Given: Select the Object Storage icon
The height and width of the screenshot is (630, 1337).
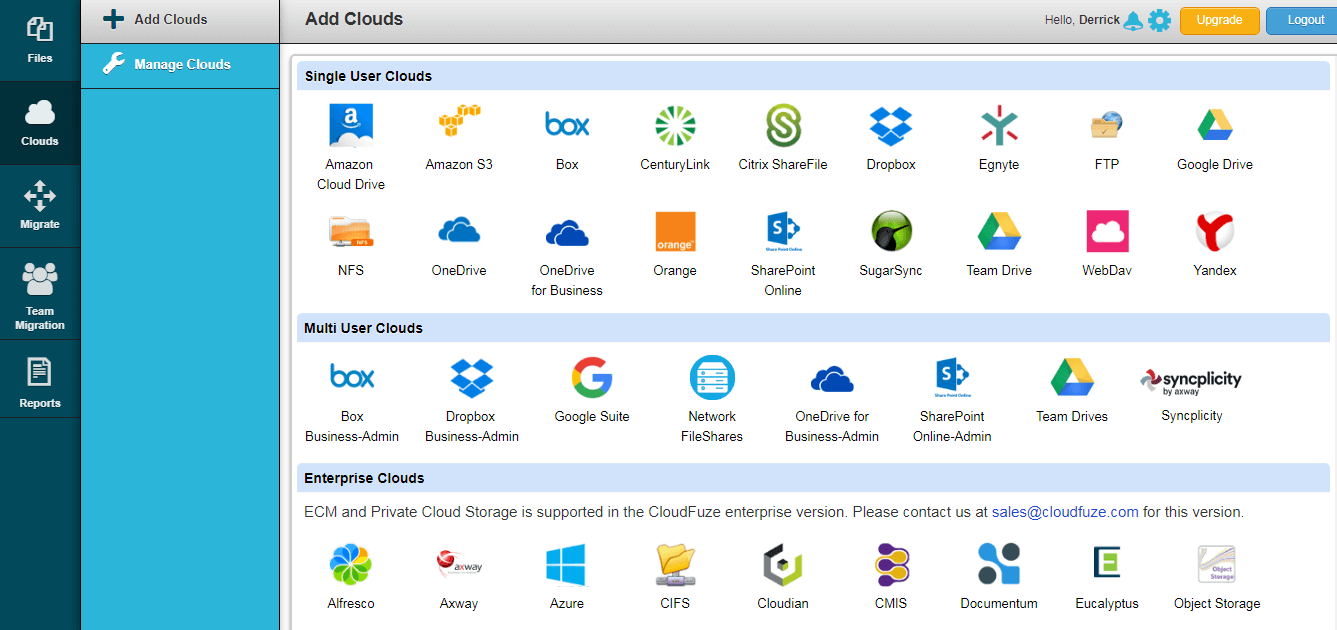Looking at the screenshot, I should [1217, 565].
